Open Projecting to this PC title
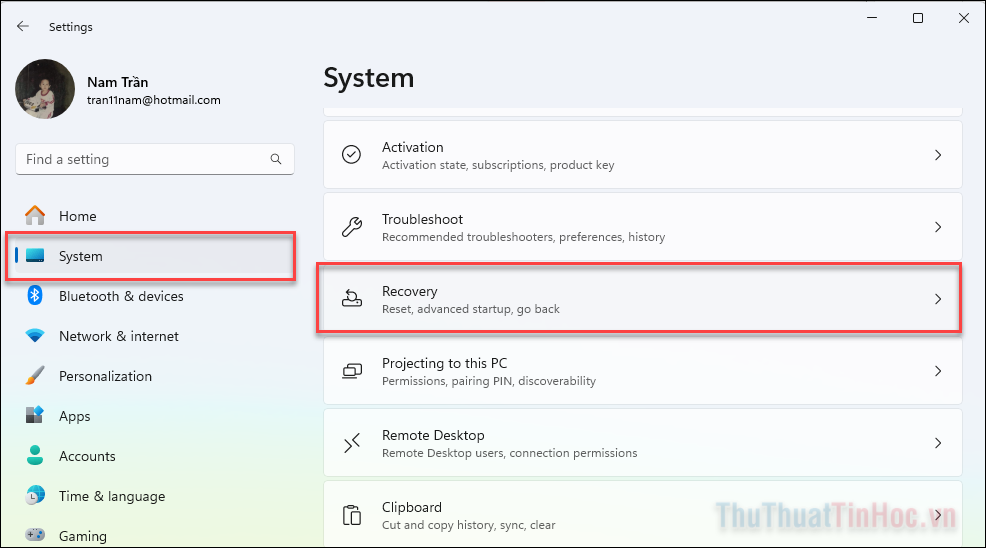Image resolution: width=986 pixels, height=548 pixels. pos(445,363)
